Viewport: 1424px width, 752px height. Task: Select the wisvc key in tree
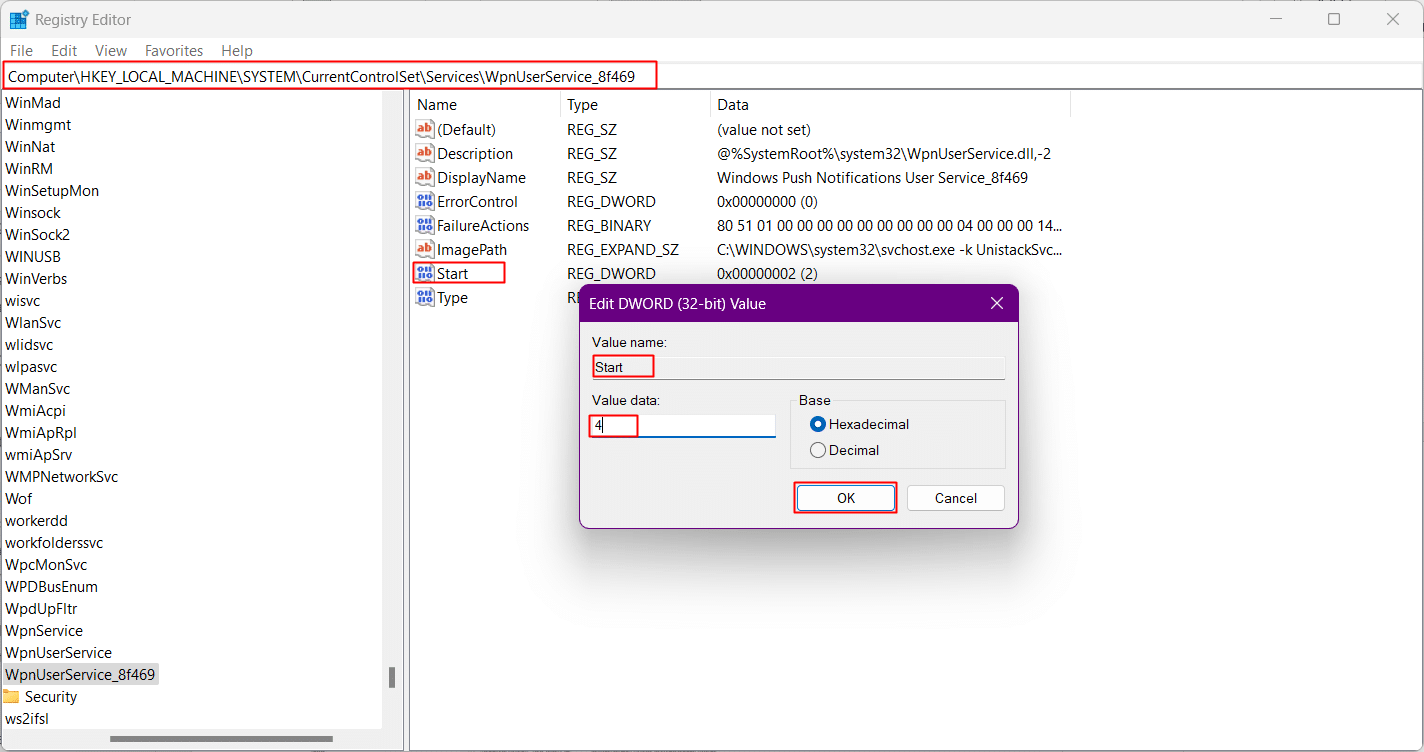pyautogui.click(x=23, y=300)
